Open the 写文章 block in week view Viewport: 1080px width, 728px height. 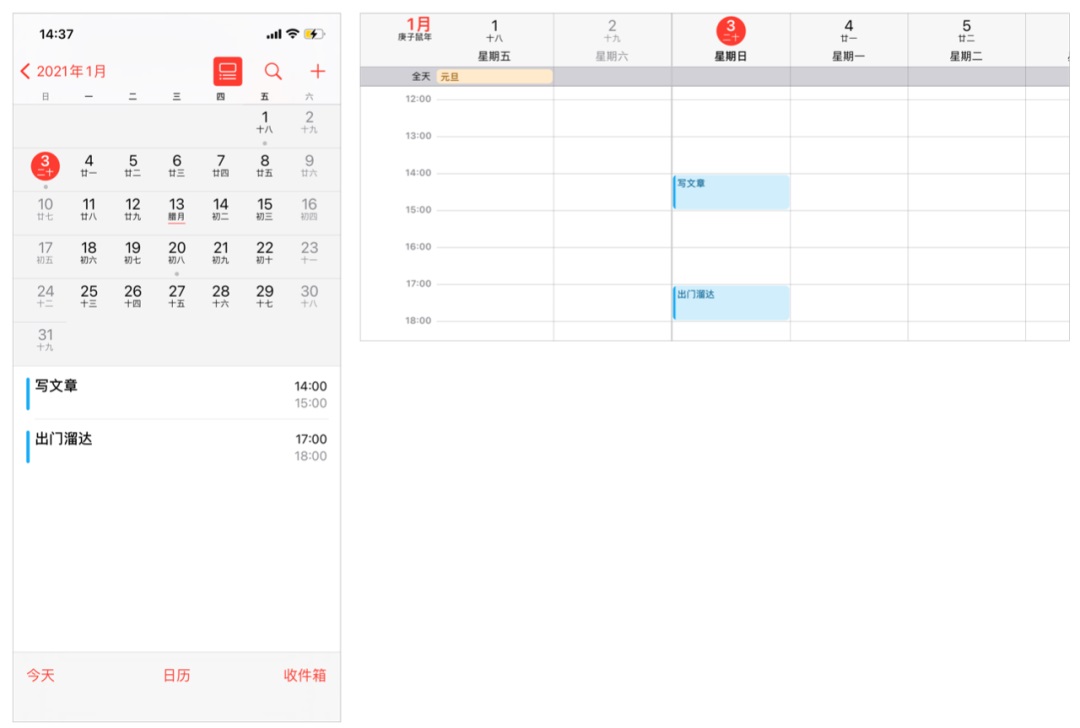pos(731,192)
